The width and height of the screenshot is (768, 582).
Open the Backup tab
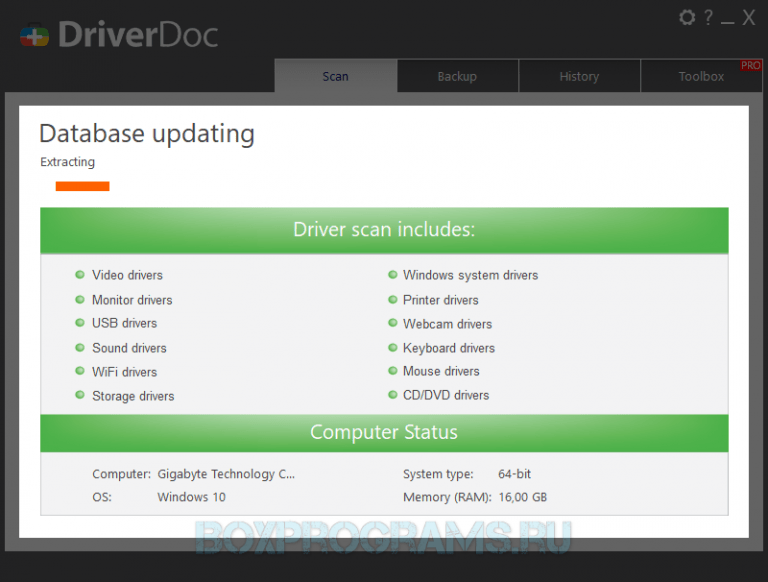457,77
